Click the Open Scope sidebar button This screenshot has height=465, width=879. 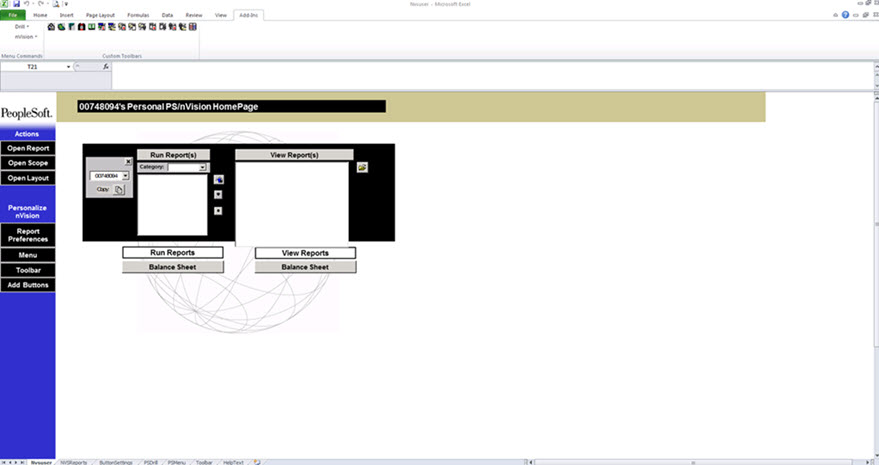(x=28, y=163)
